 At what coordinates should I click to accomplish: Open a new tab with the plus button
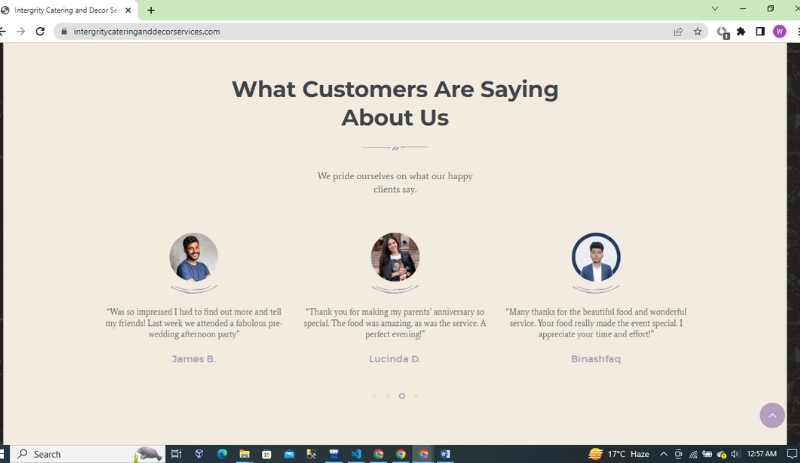point(151,10)
